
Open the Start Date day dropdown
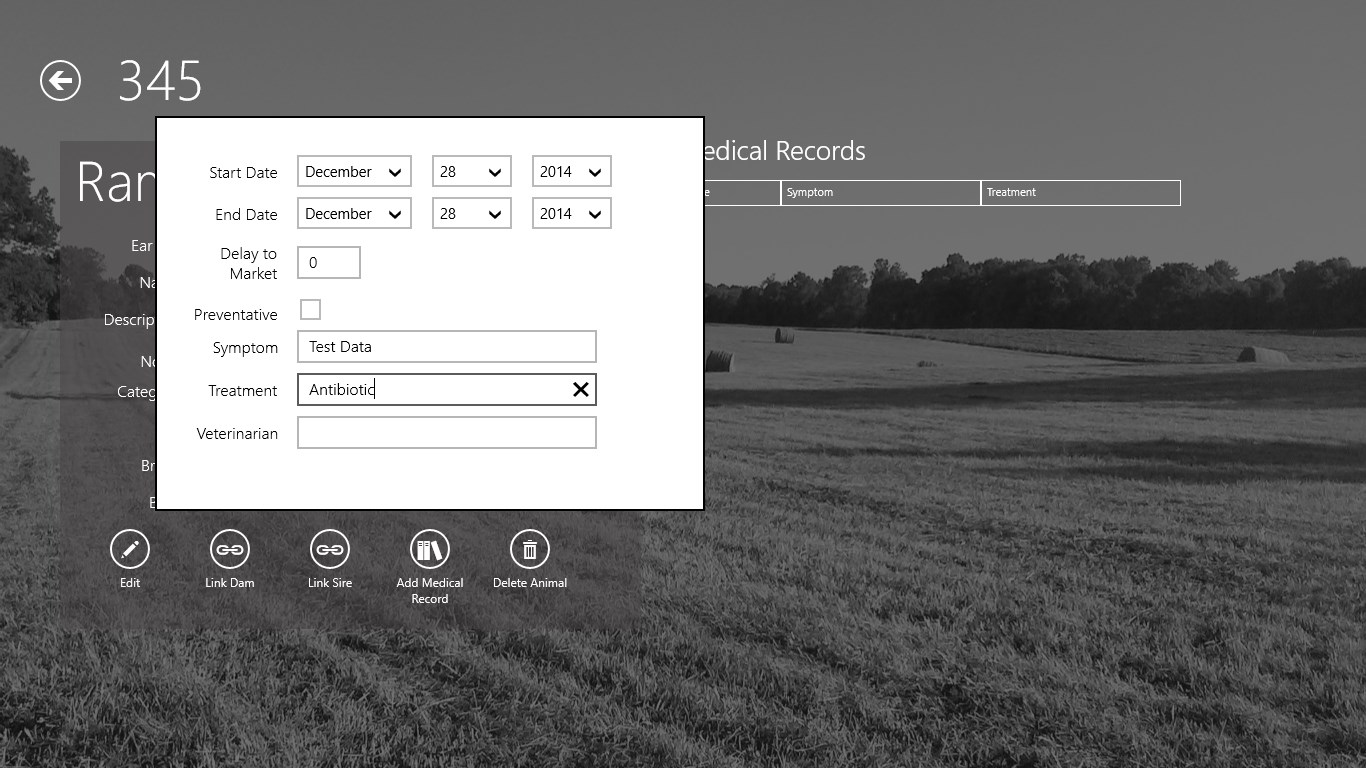pyautogui.click(x=471, y=172)
